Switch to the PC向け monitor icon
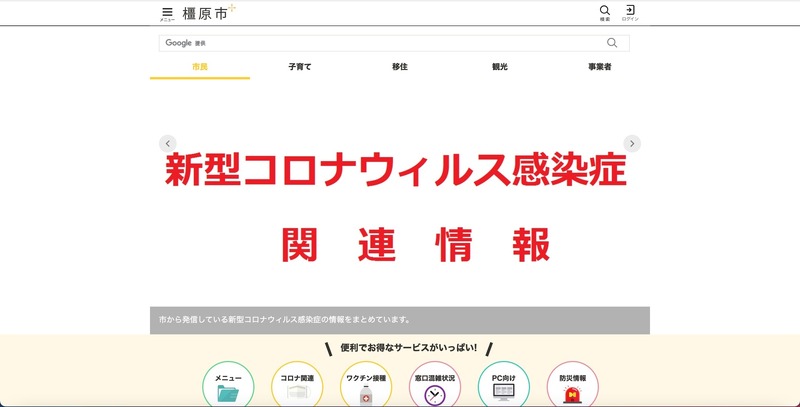 504,388
